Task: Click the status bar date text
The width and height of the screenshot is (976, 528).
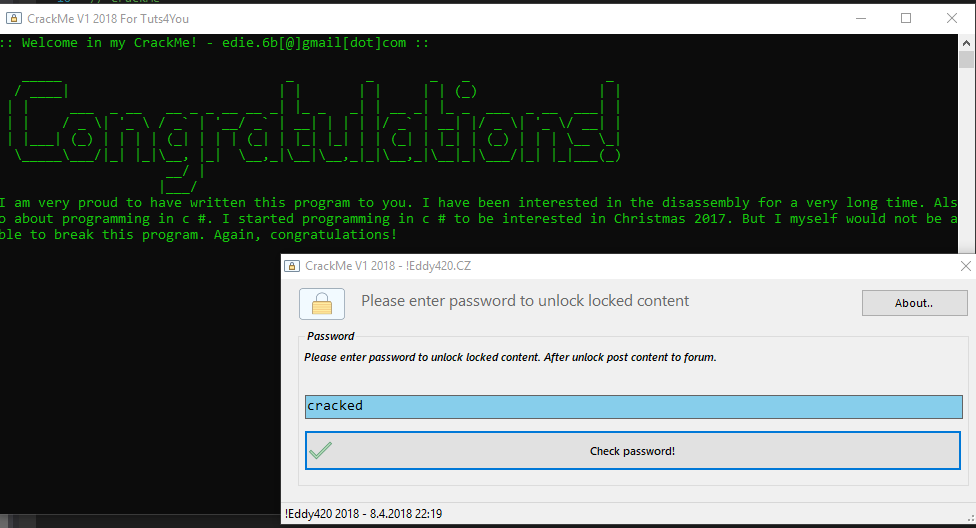Action: point(363,514)
